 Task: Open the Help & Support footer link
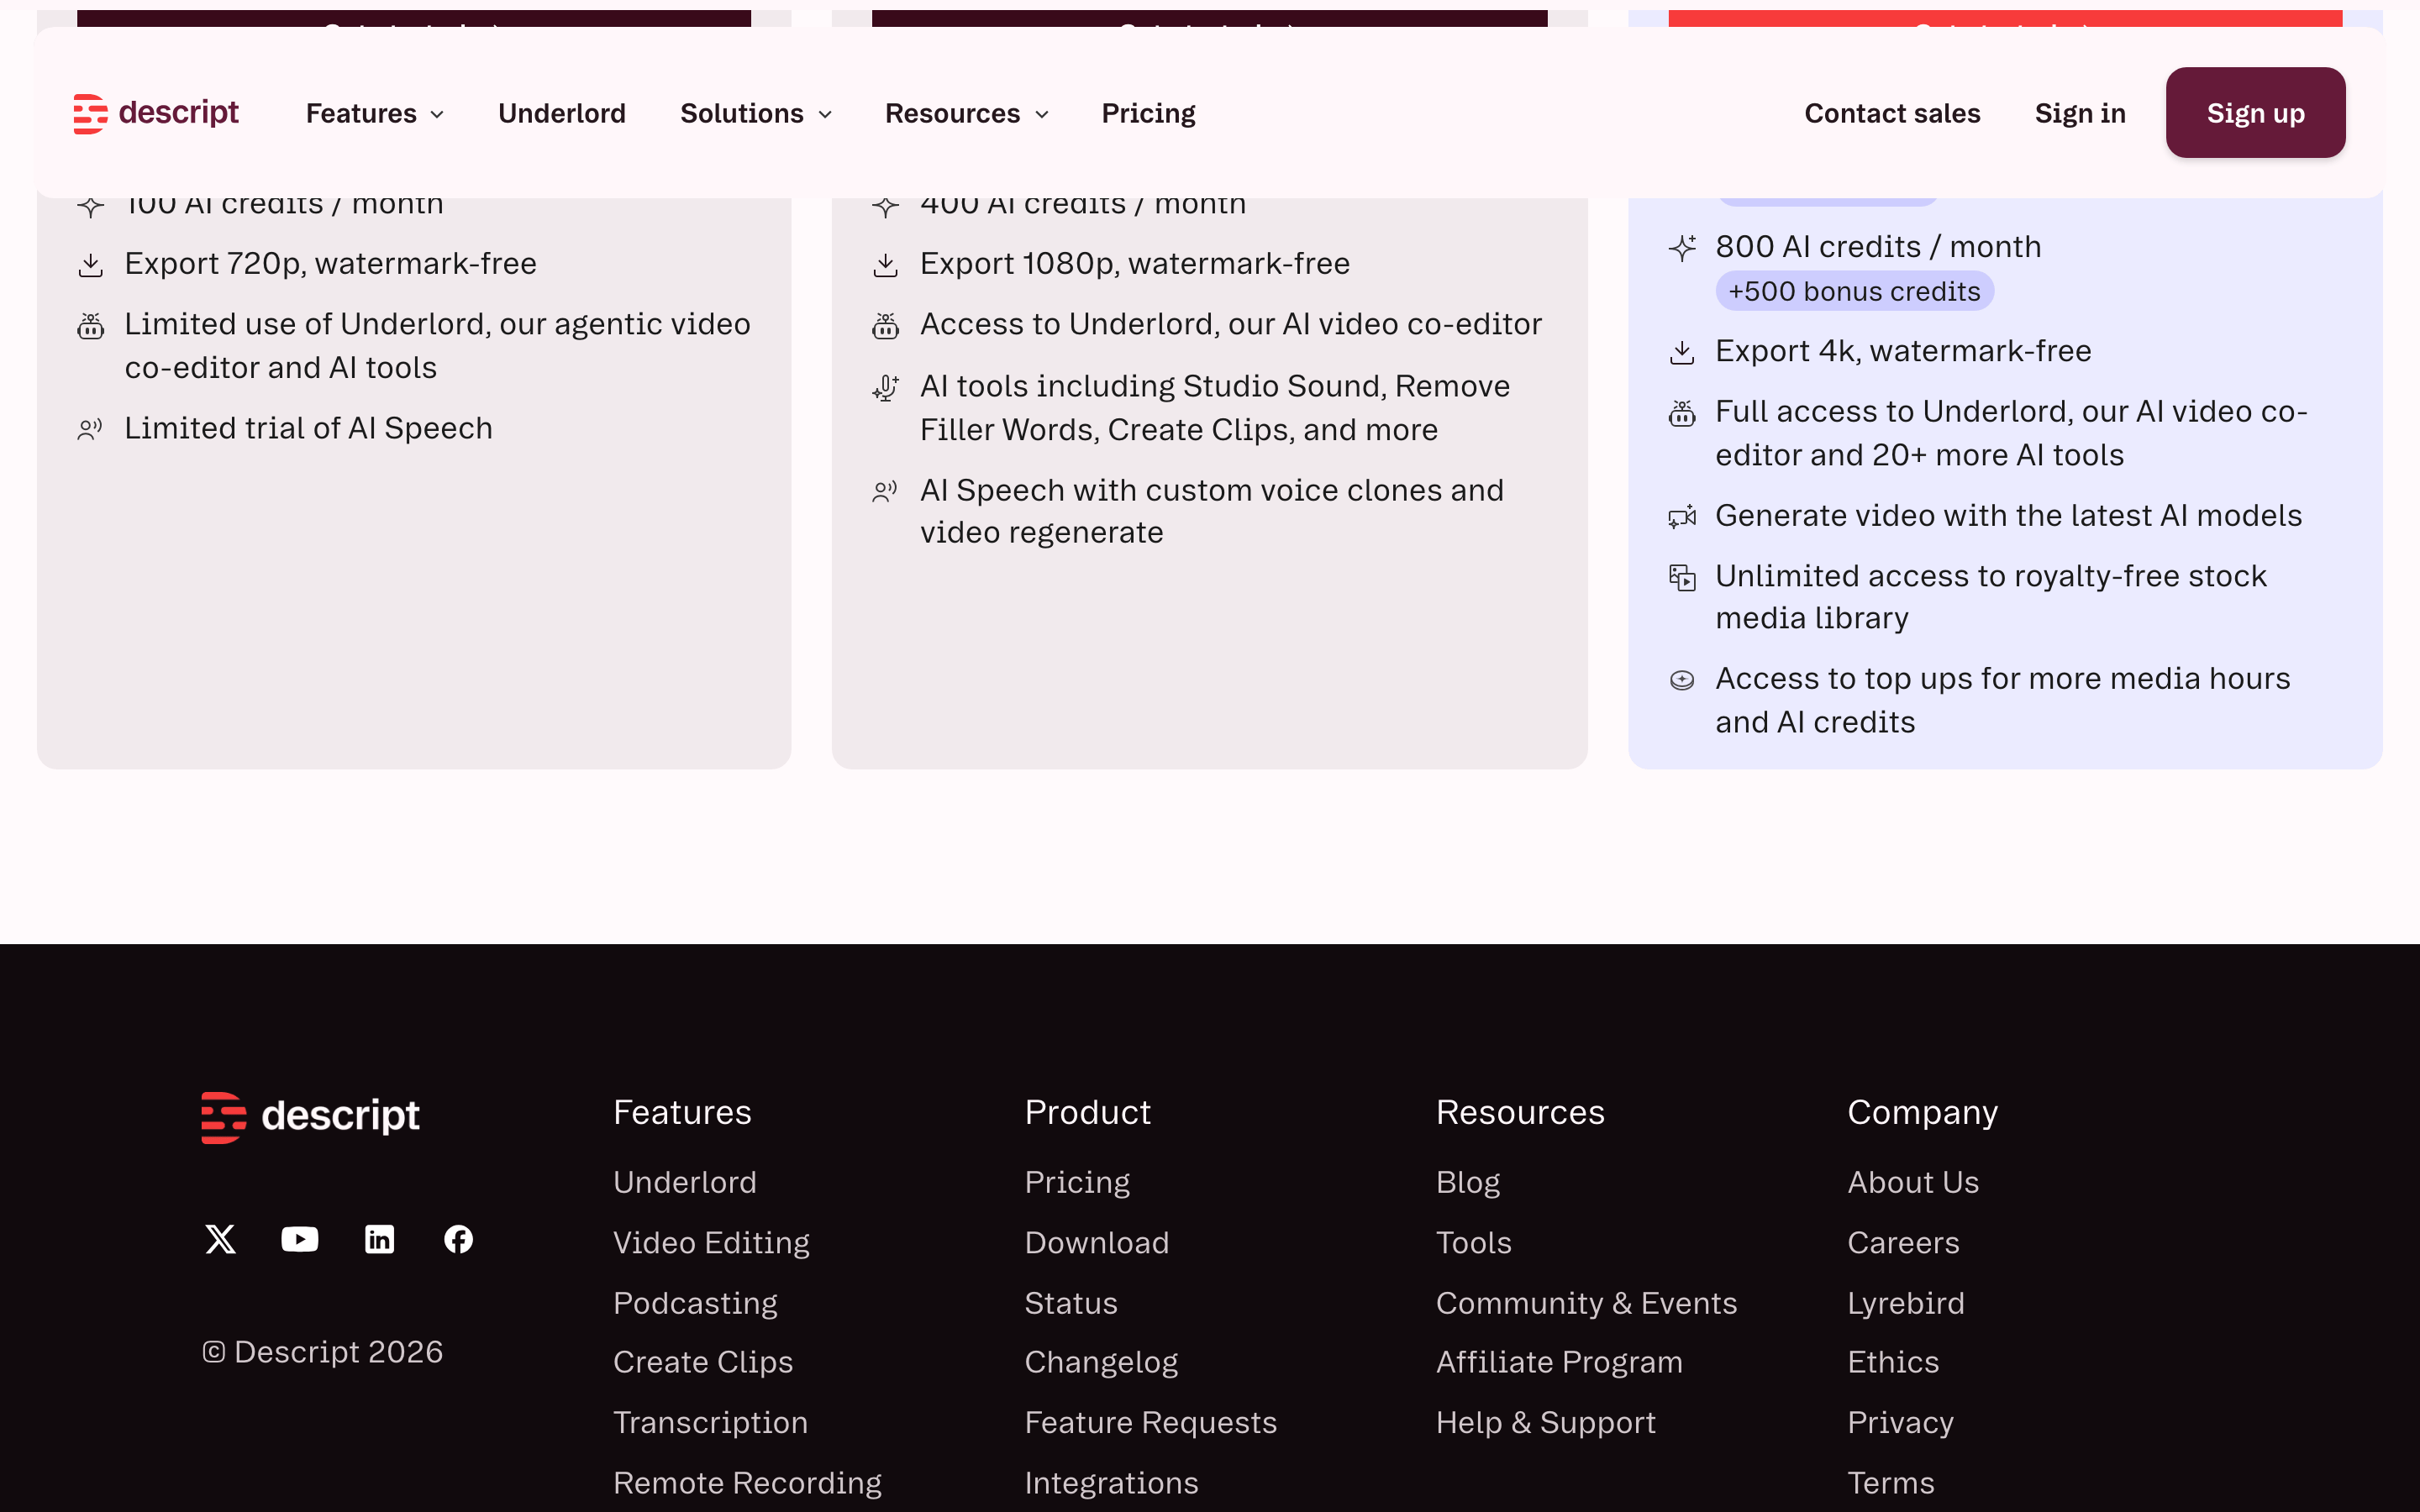tap(1546, 1422)
